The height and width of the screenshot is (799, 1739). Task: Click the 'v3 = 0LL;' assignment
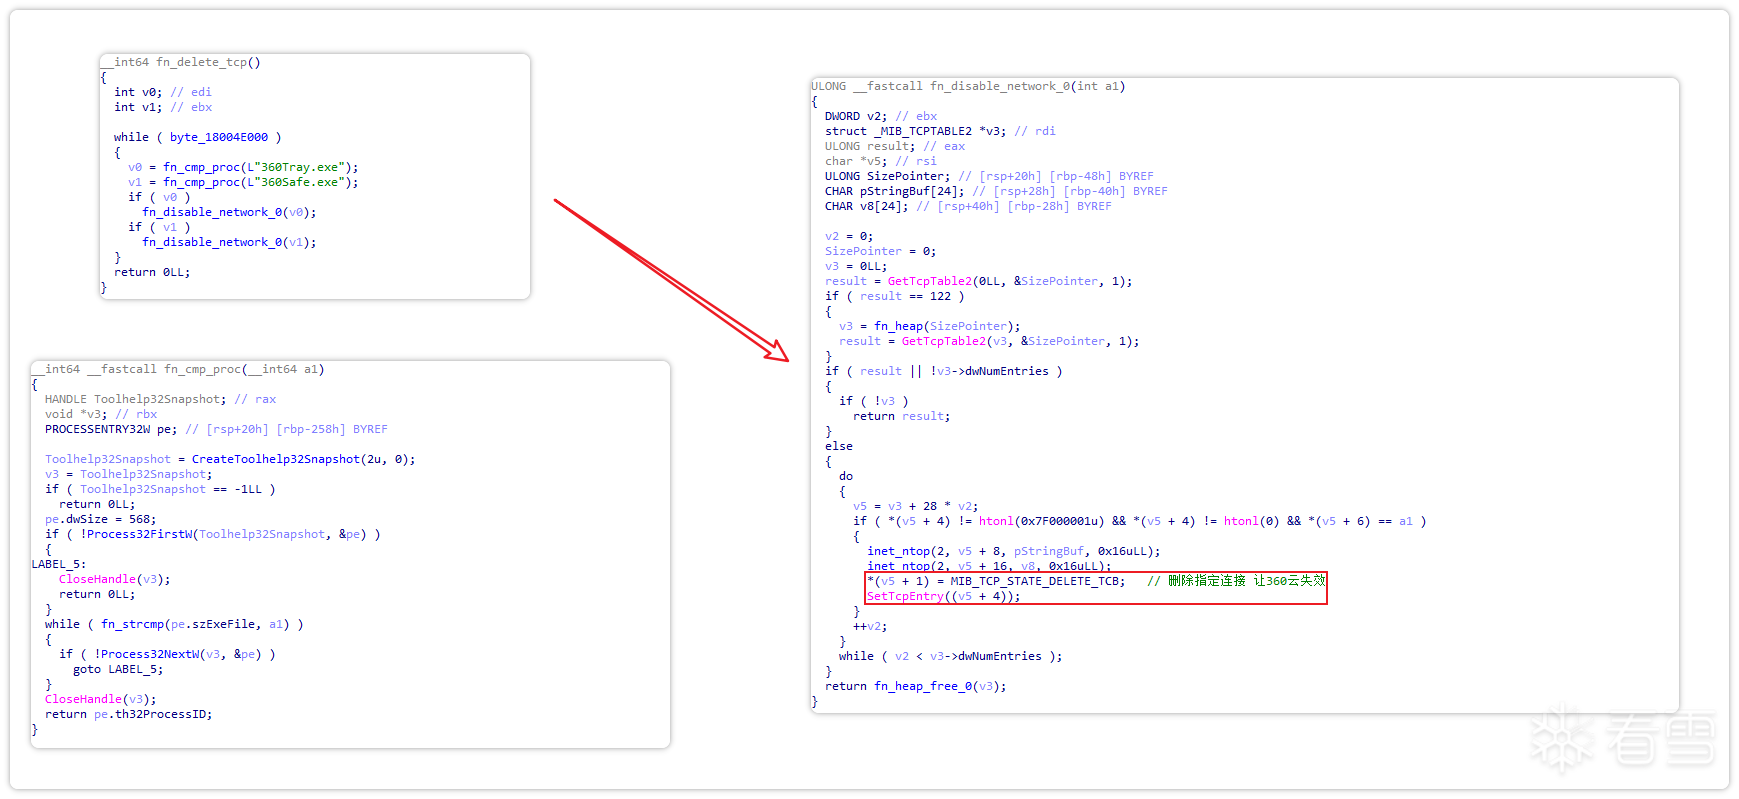click(856, 266)
